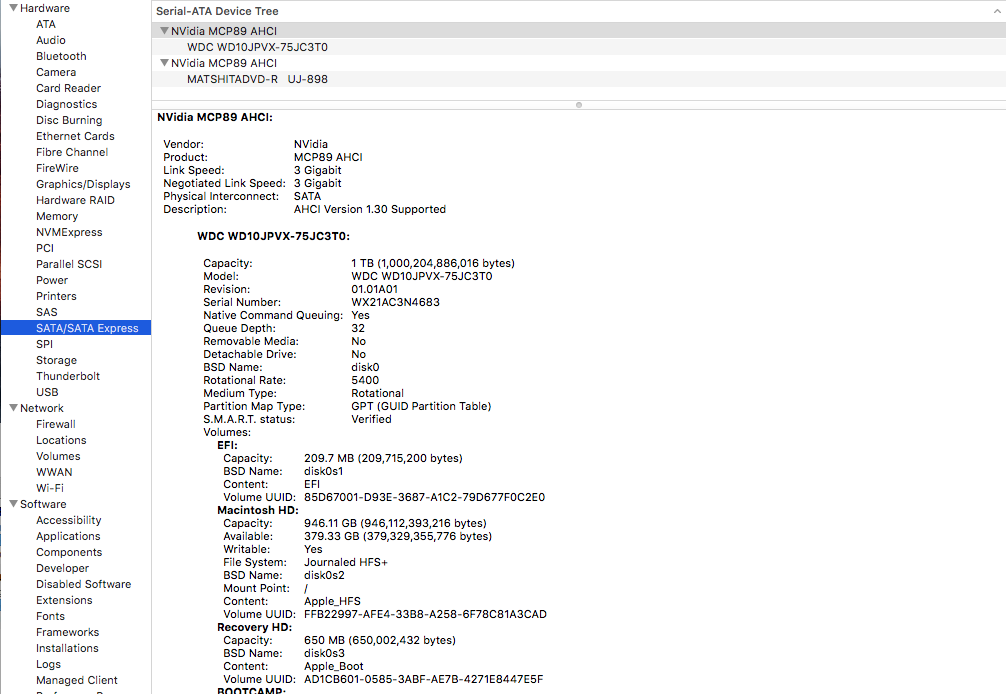Select WDC WD10JPVX-75JC3T0 in device tree

[x=257, y=47]
